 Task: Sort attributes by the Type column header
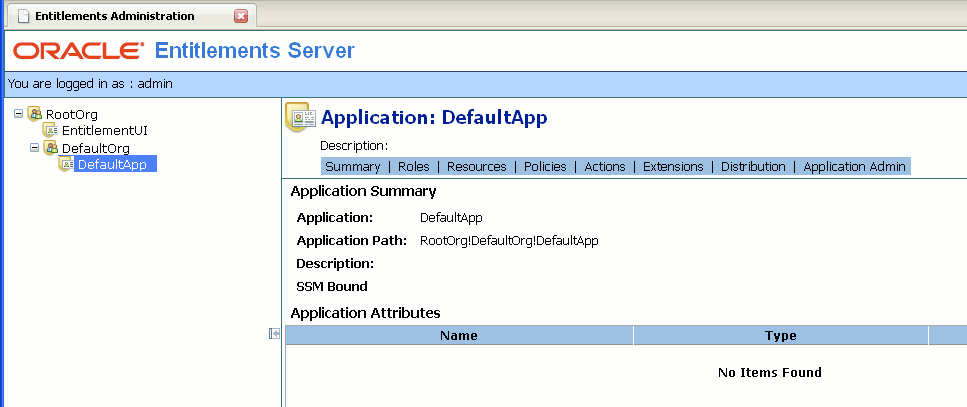point(781,335)
